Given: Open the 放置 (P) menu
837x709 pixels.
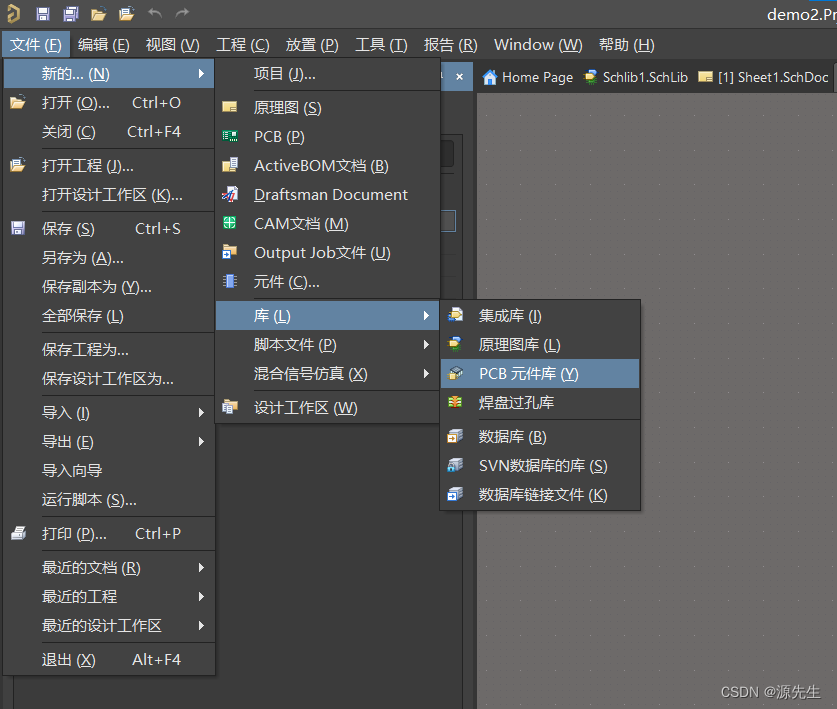Looking at the screenshot, I should [x=312, y=44].
